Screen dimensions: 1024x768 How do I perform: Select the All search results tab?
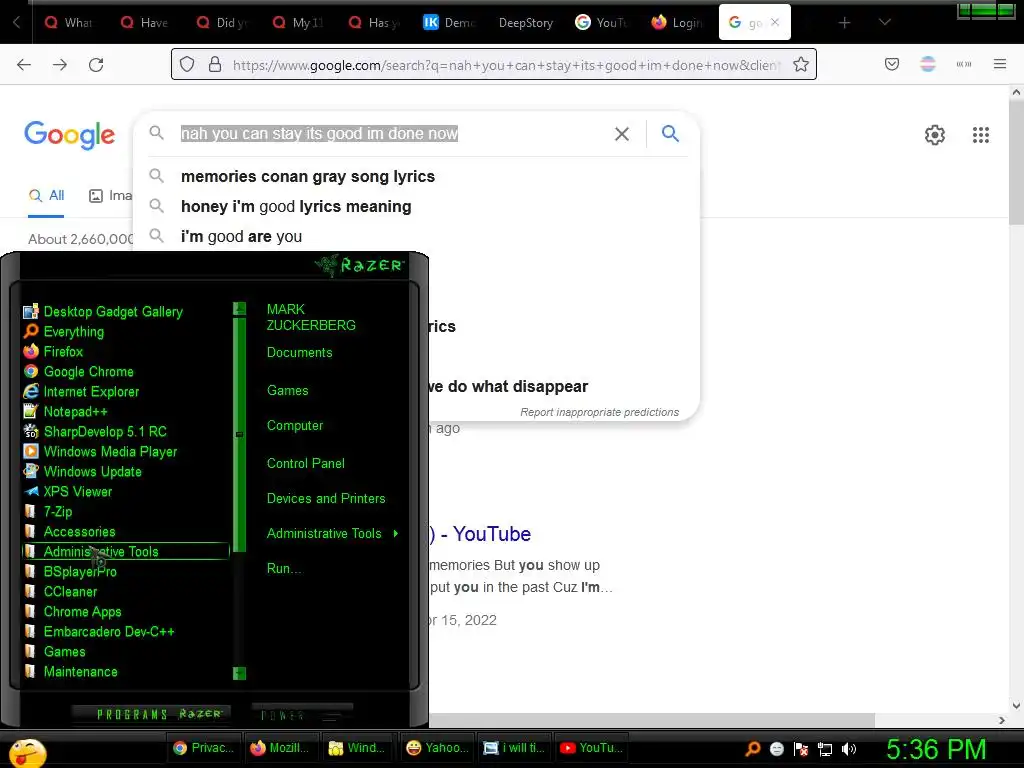(46, 195)
